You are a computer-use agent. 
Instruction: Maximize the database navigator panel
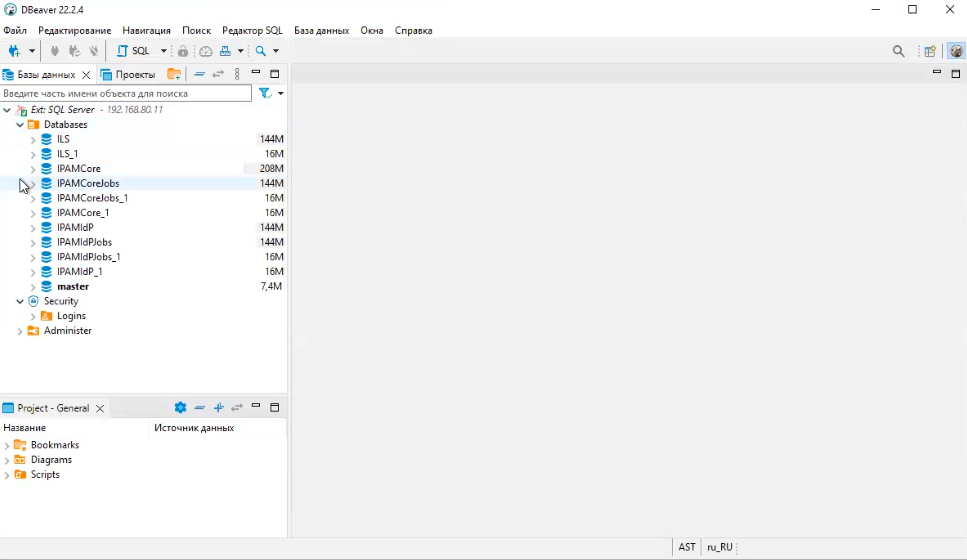point(275,74)
